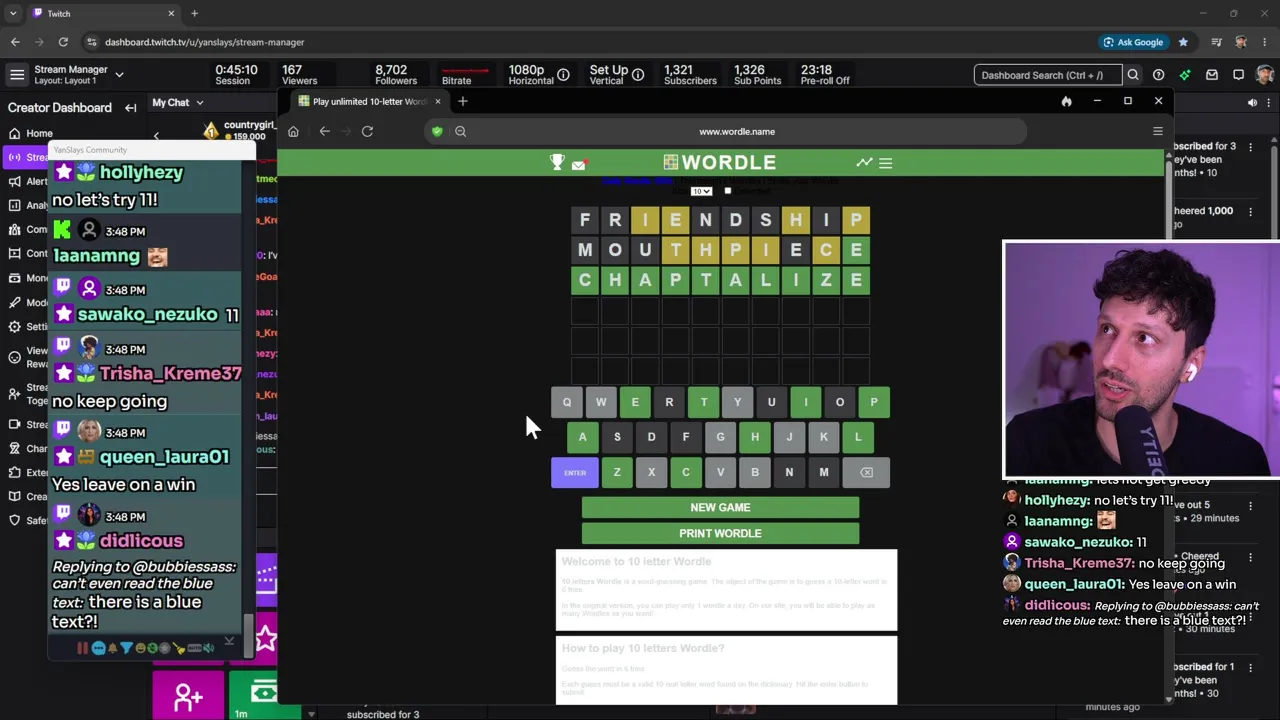Open the Wordle word size dropdown
The image size is (1280, 720).
(701, 191)
